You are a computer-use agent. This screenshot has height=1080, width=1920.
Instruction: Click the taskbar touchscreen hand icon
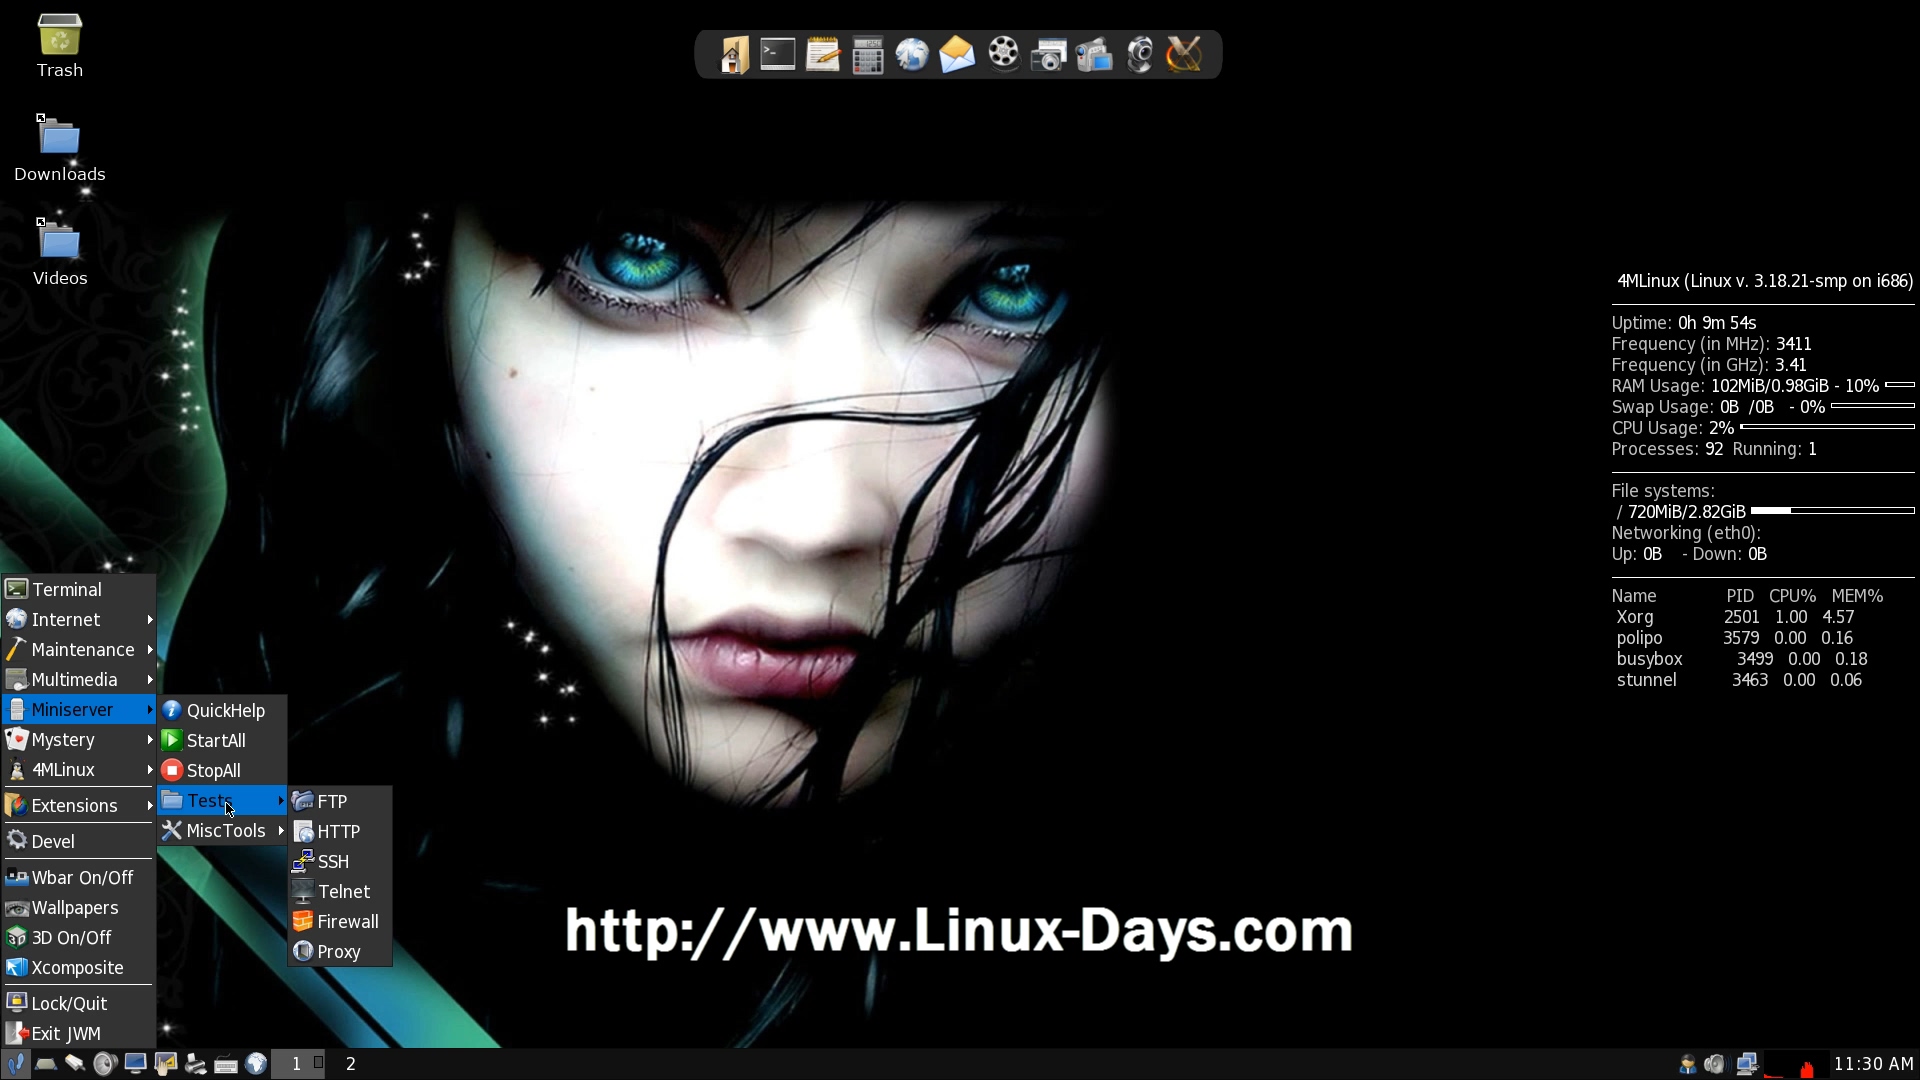pos(165,1064)
